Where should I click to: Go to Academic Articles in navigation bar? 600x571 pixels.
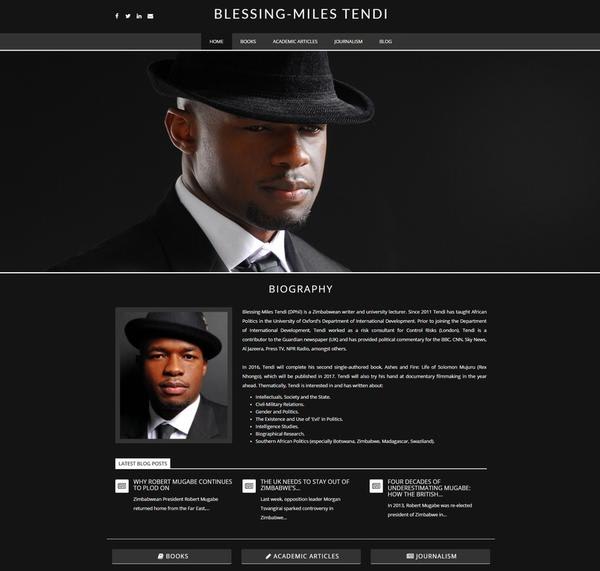click(x=295, y=41)
